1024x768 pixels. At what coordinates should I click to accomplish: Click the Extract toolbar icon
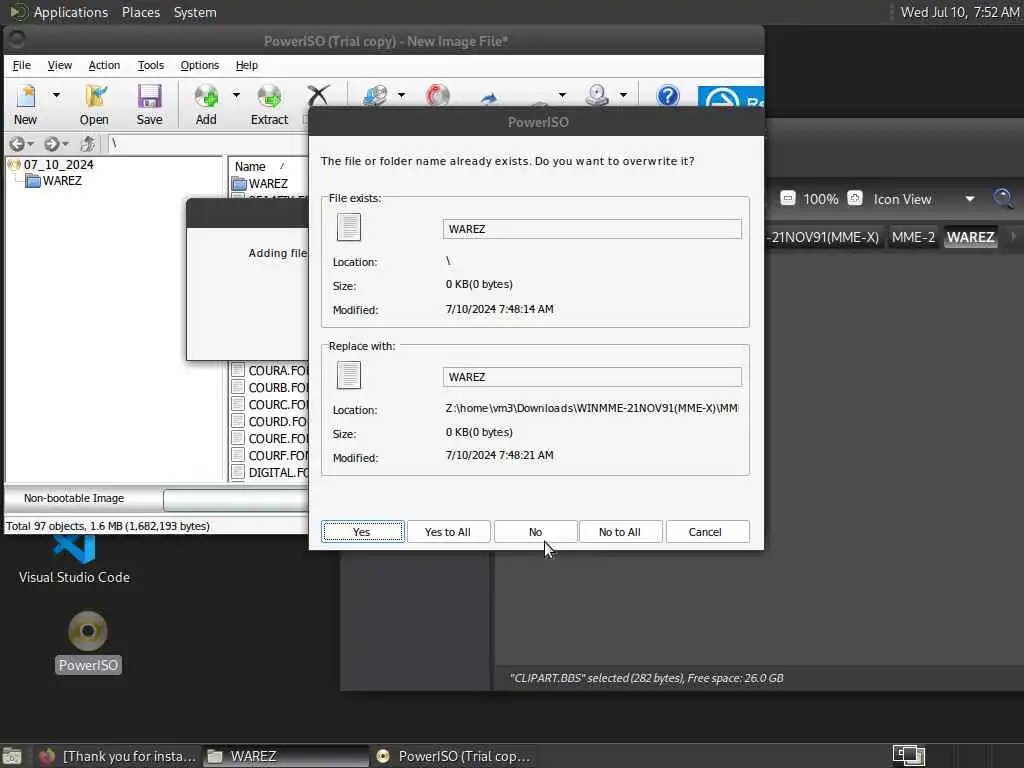(x=269, y=104)
